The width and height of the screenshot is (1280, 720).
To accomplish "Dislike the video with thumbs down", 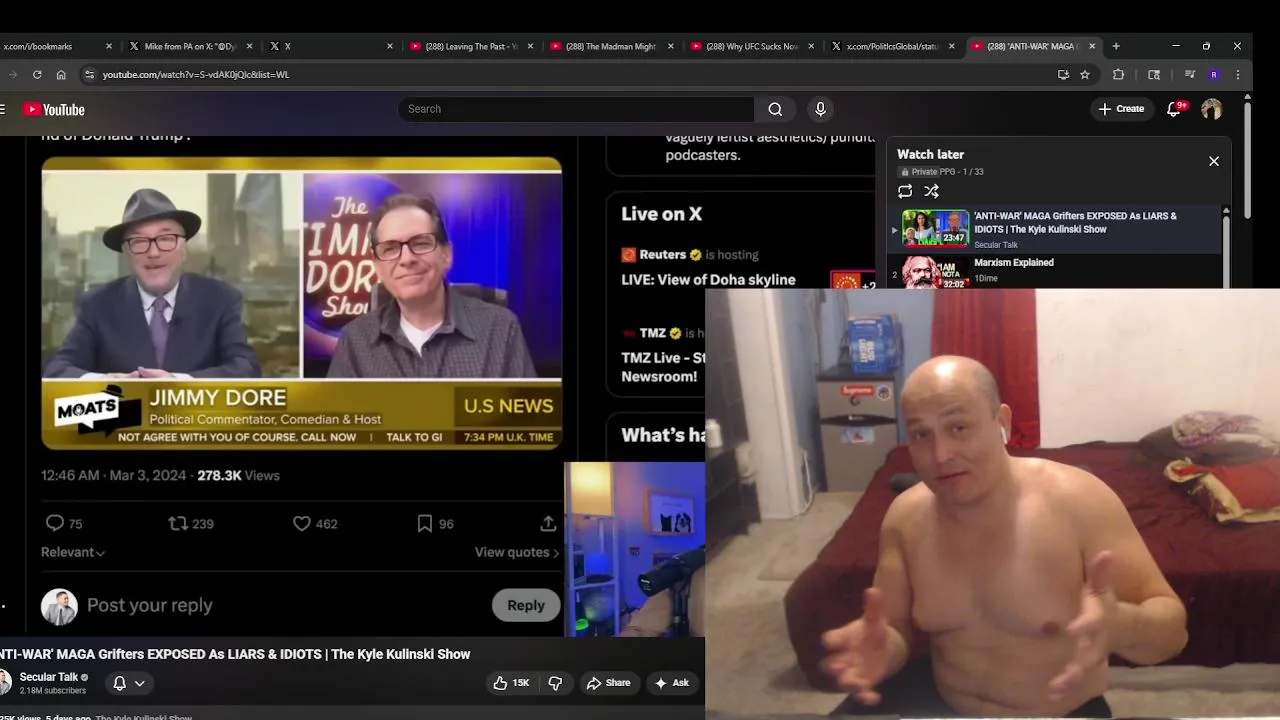I will coord(555,683).
